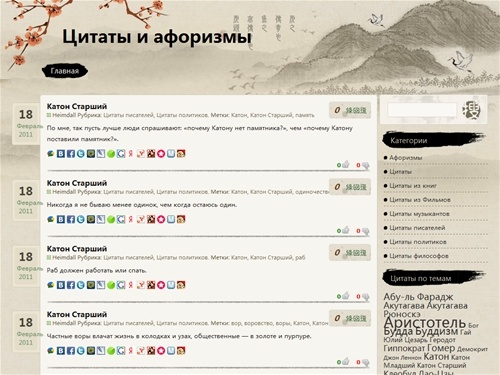
Task: Select the Бог tag in the cloud
Action: pos(473,325)
